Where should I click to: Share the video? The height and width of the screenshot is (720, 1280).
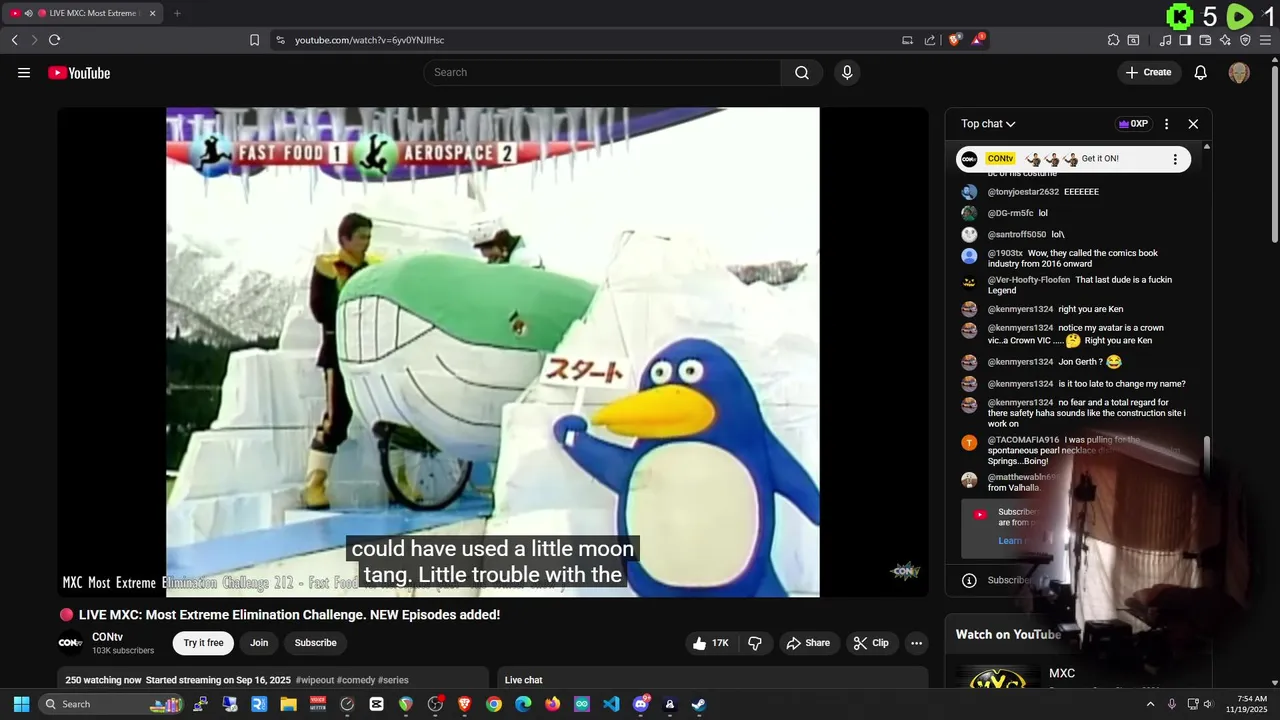tap(808, 643)
